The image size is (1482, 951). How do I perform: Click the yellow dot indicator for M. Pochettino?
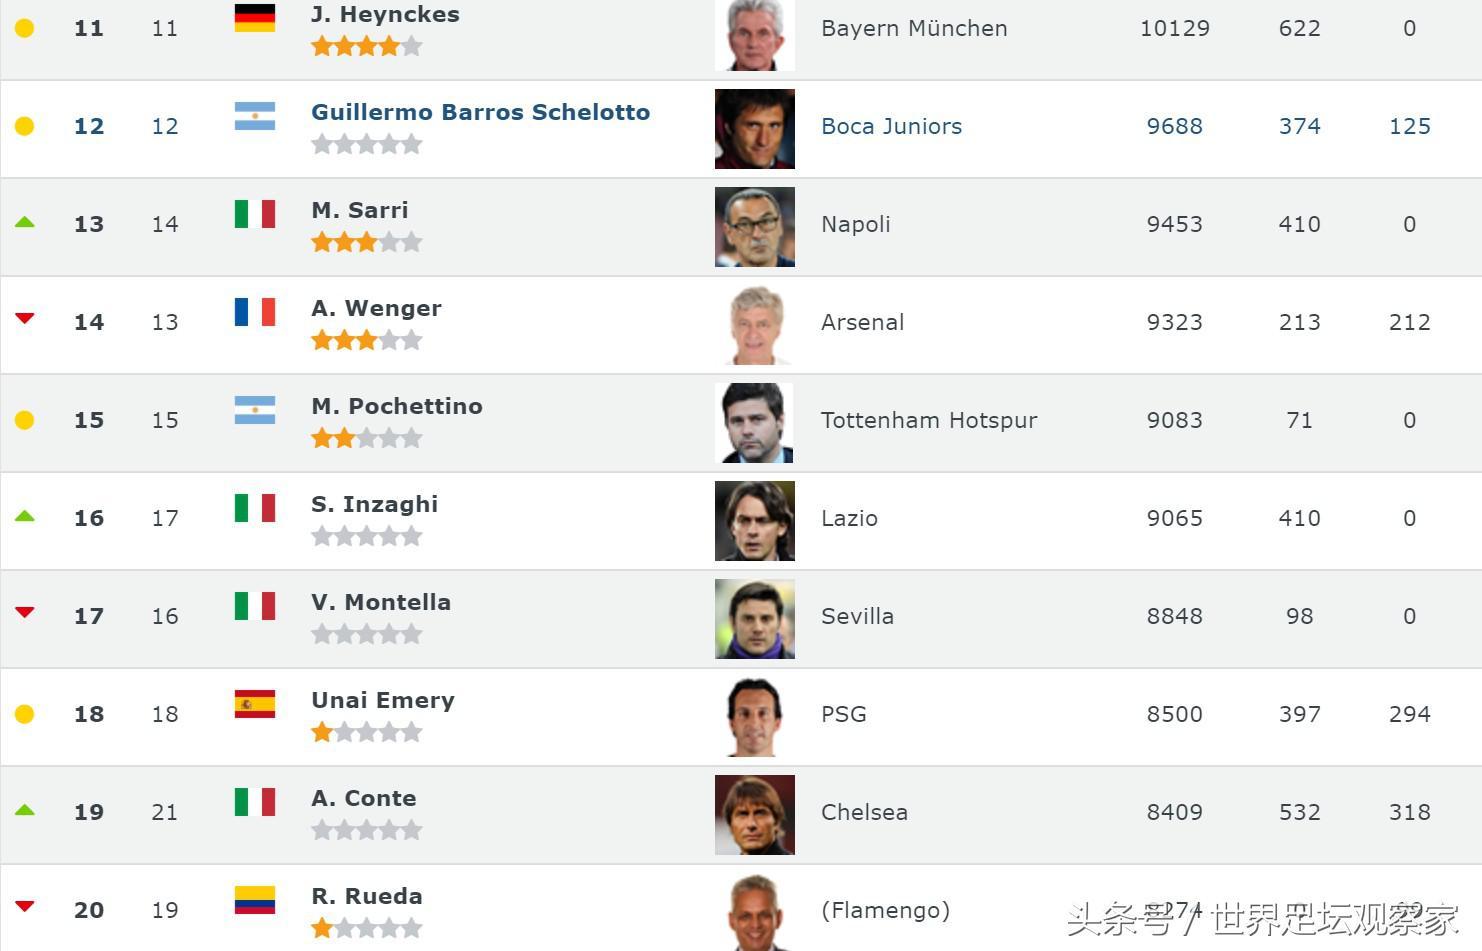pyautogui.click(x=25, y=420)
